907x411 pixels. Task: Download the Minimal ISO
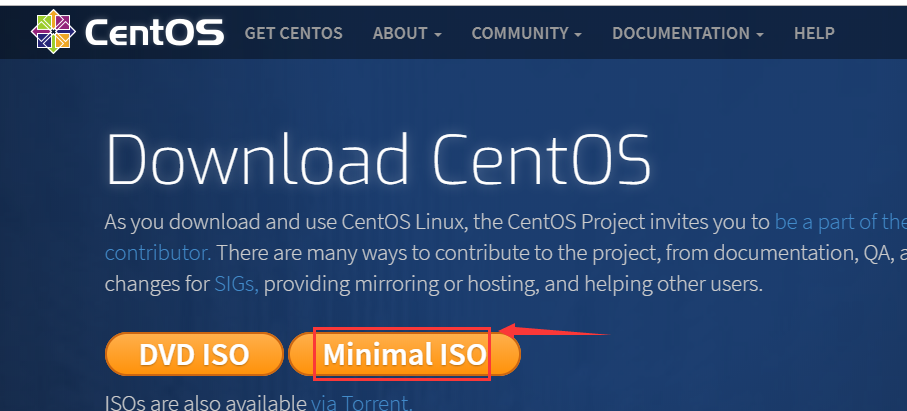coord(404,354)
